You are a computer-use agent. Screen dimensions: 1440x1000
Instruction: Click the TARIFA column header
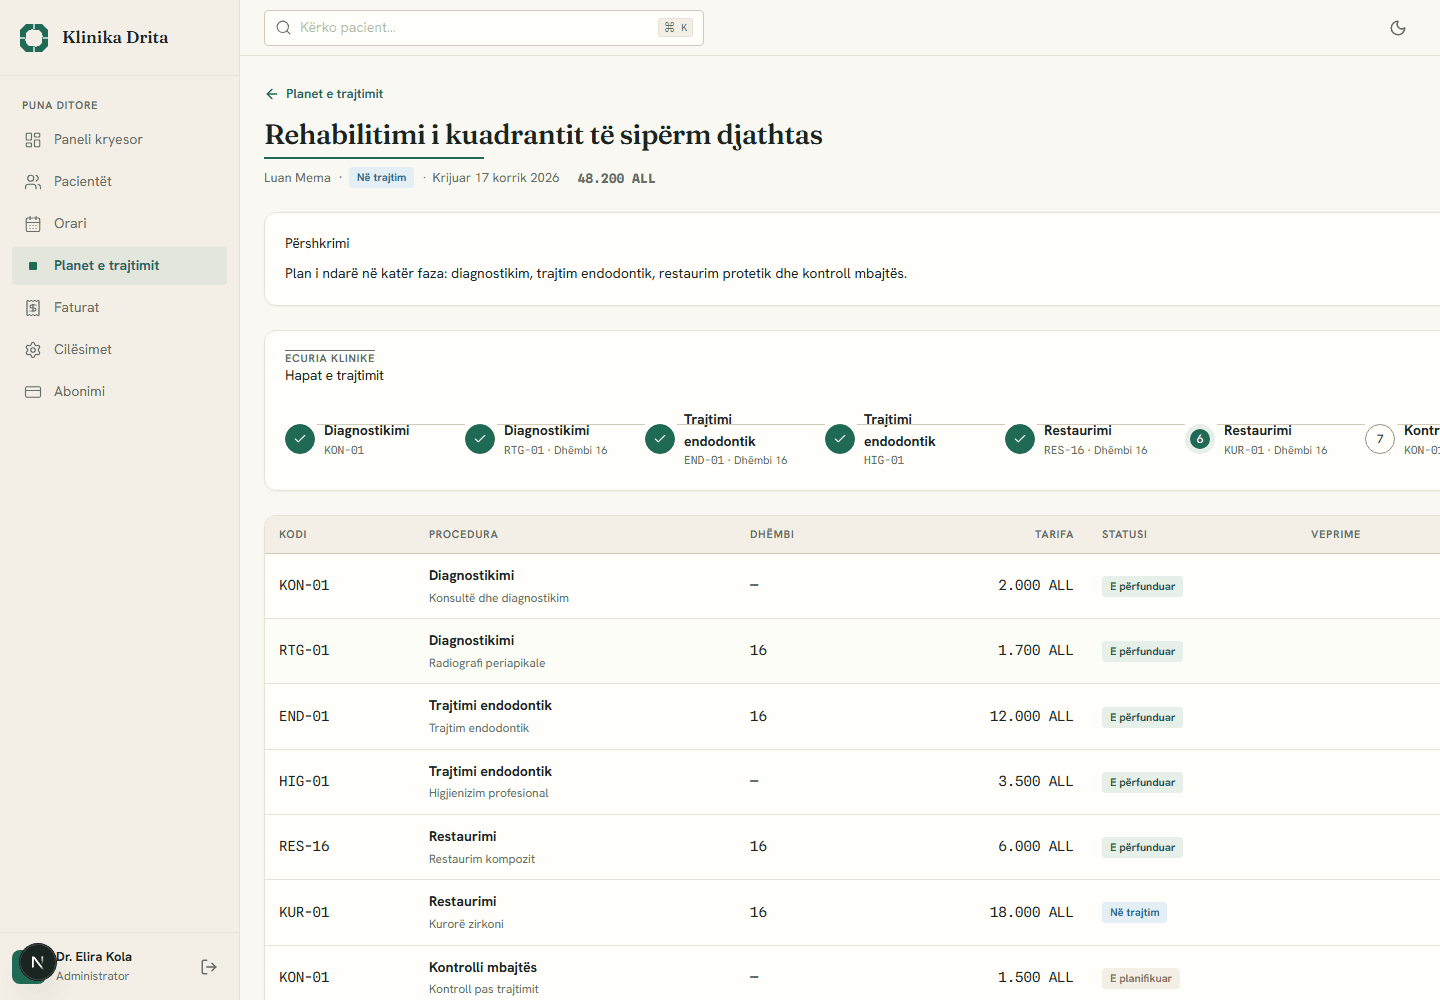point(1054,535)
